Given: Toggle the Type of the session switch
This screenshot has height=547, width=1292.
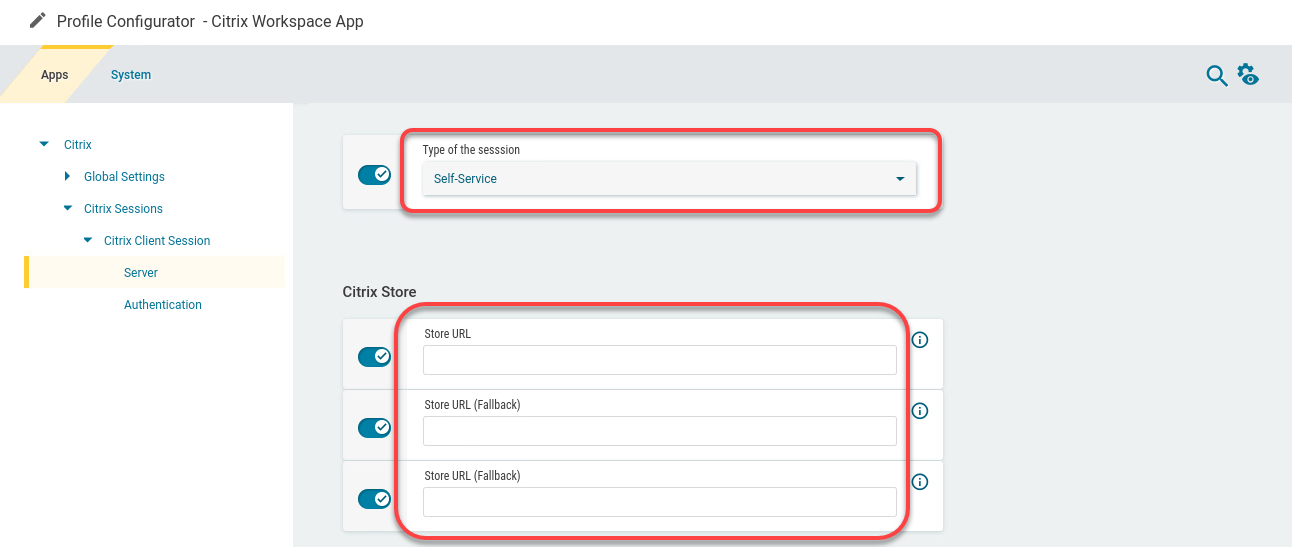Looking at the screenshot, I should click(x=374, y=175).
